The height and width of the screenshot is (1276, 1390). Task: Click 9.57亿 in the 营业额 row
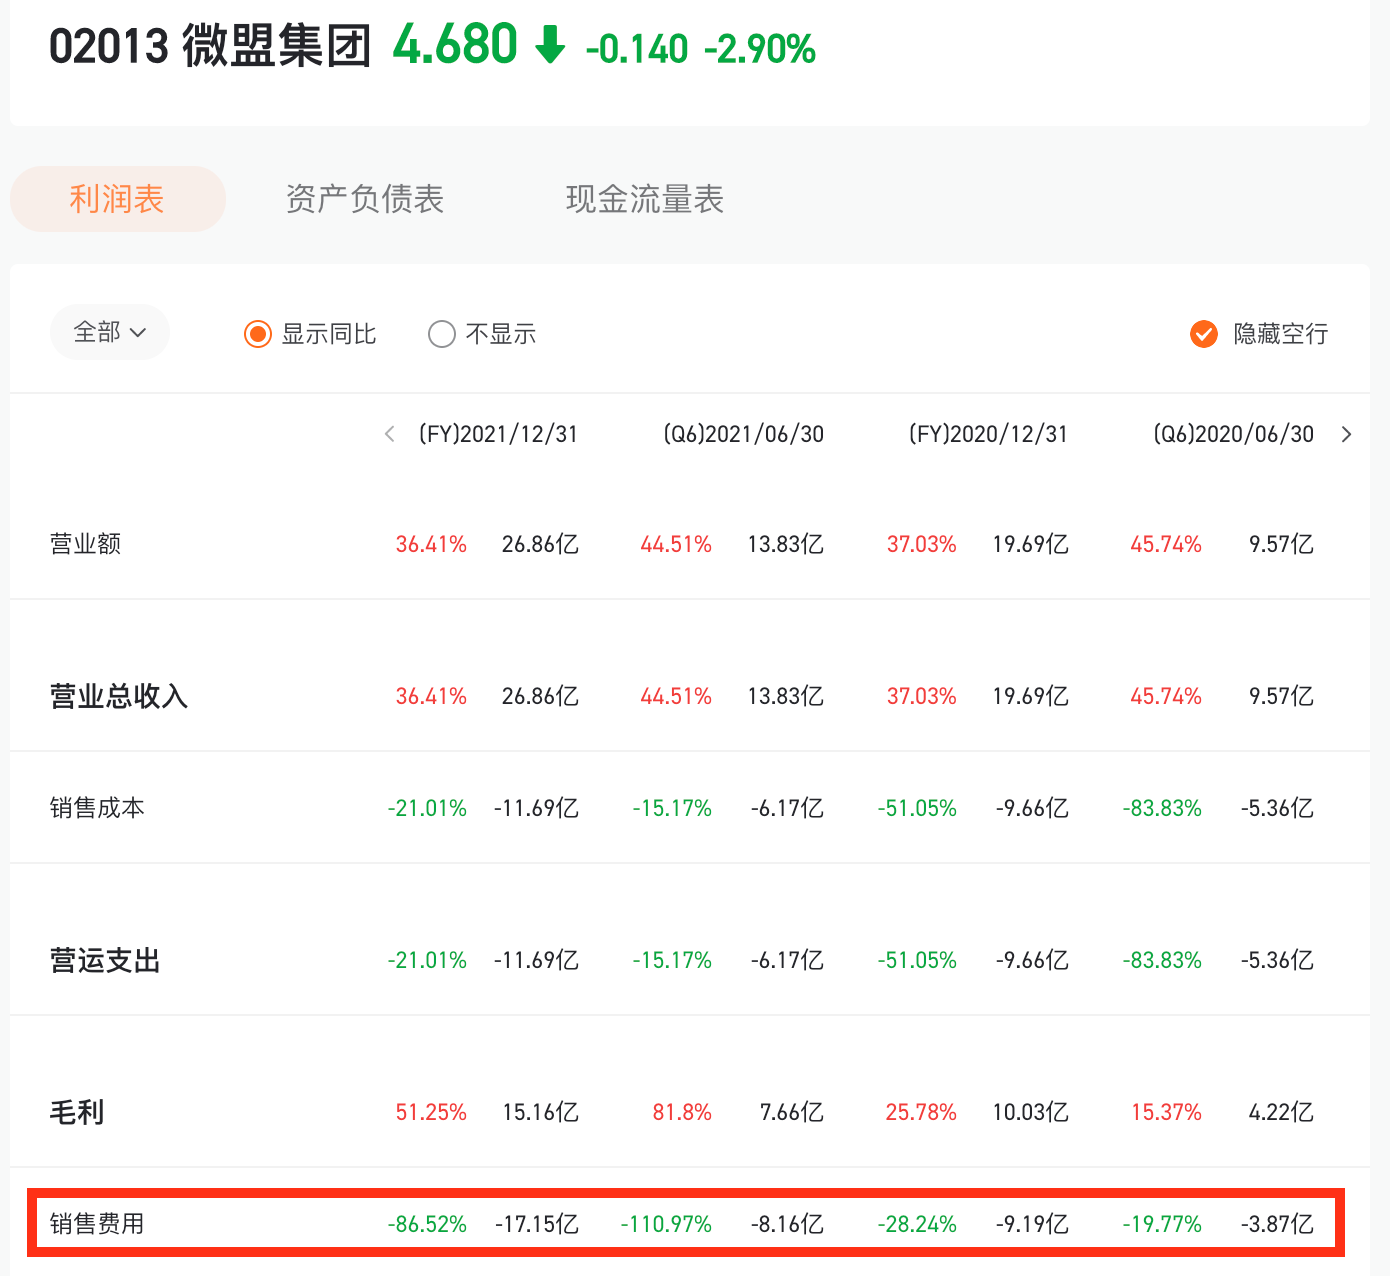[x=1281, y=544]
